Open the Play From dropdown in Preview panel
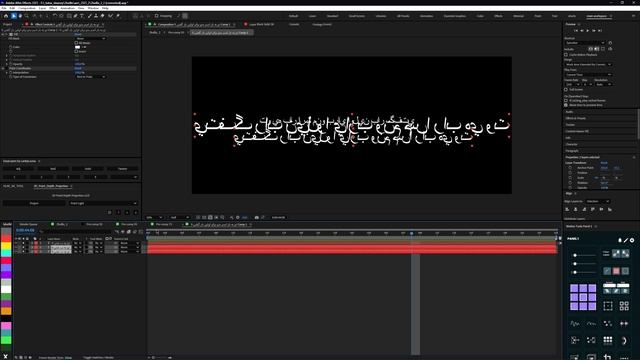This screenshot has width=640, height=360. [588, 75]
